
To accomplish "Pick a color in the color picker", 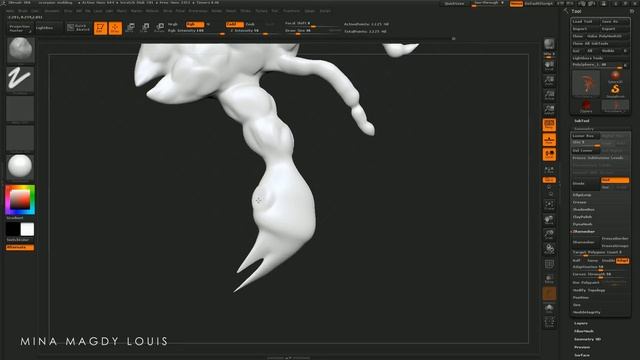I will (x=20, y=200).
